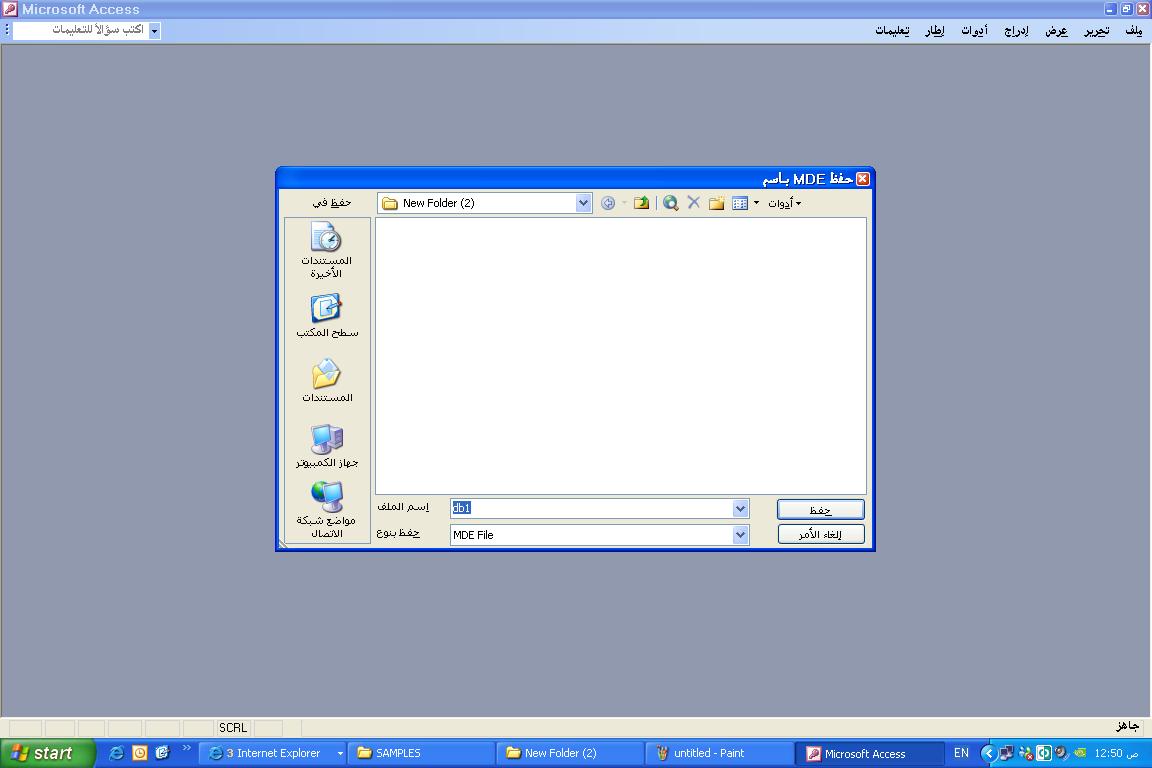This screenshot has height=768, width=1152.
Task: Click the EN language indicator
Action: (961, 753)
